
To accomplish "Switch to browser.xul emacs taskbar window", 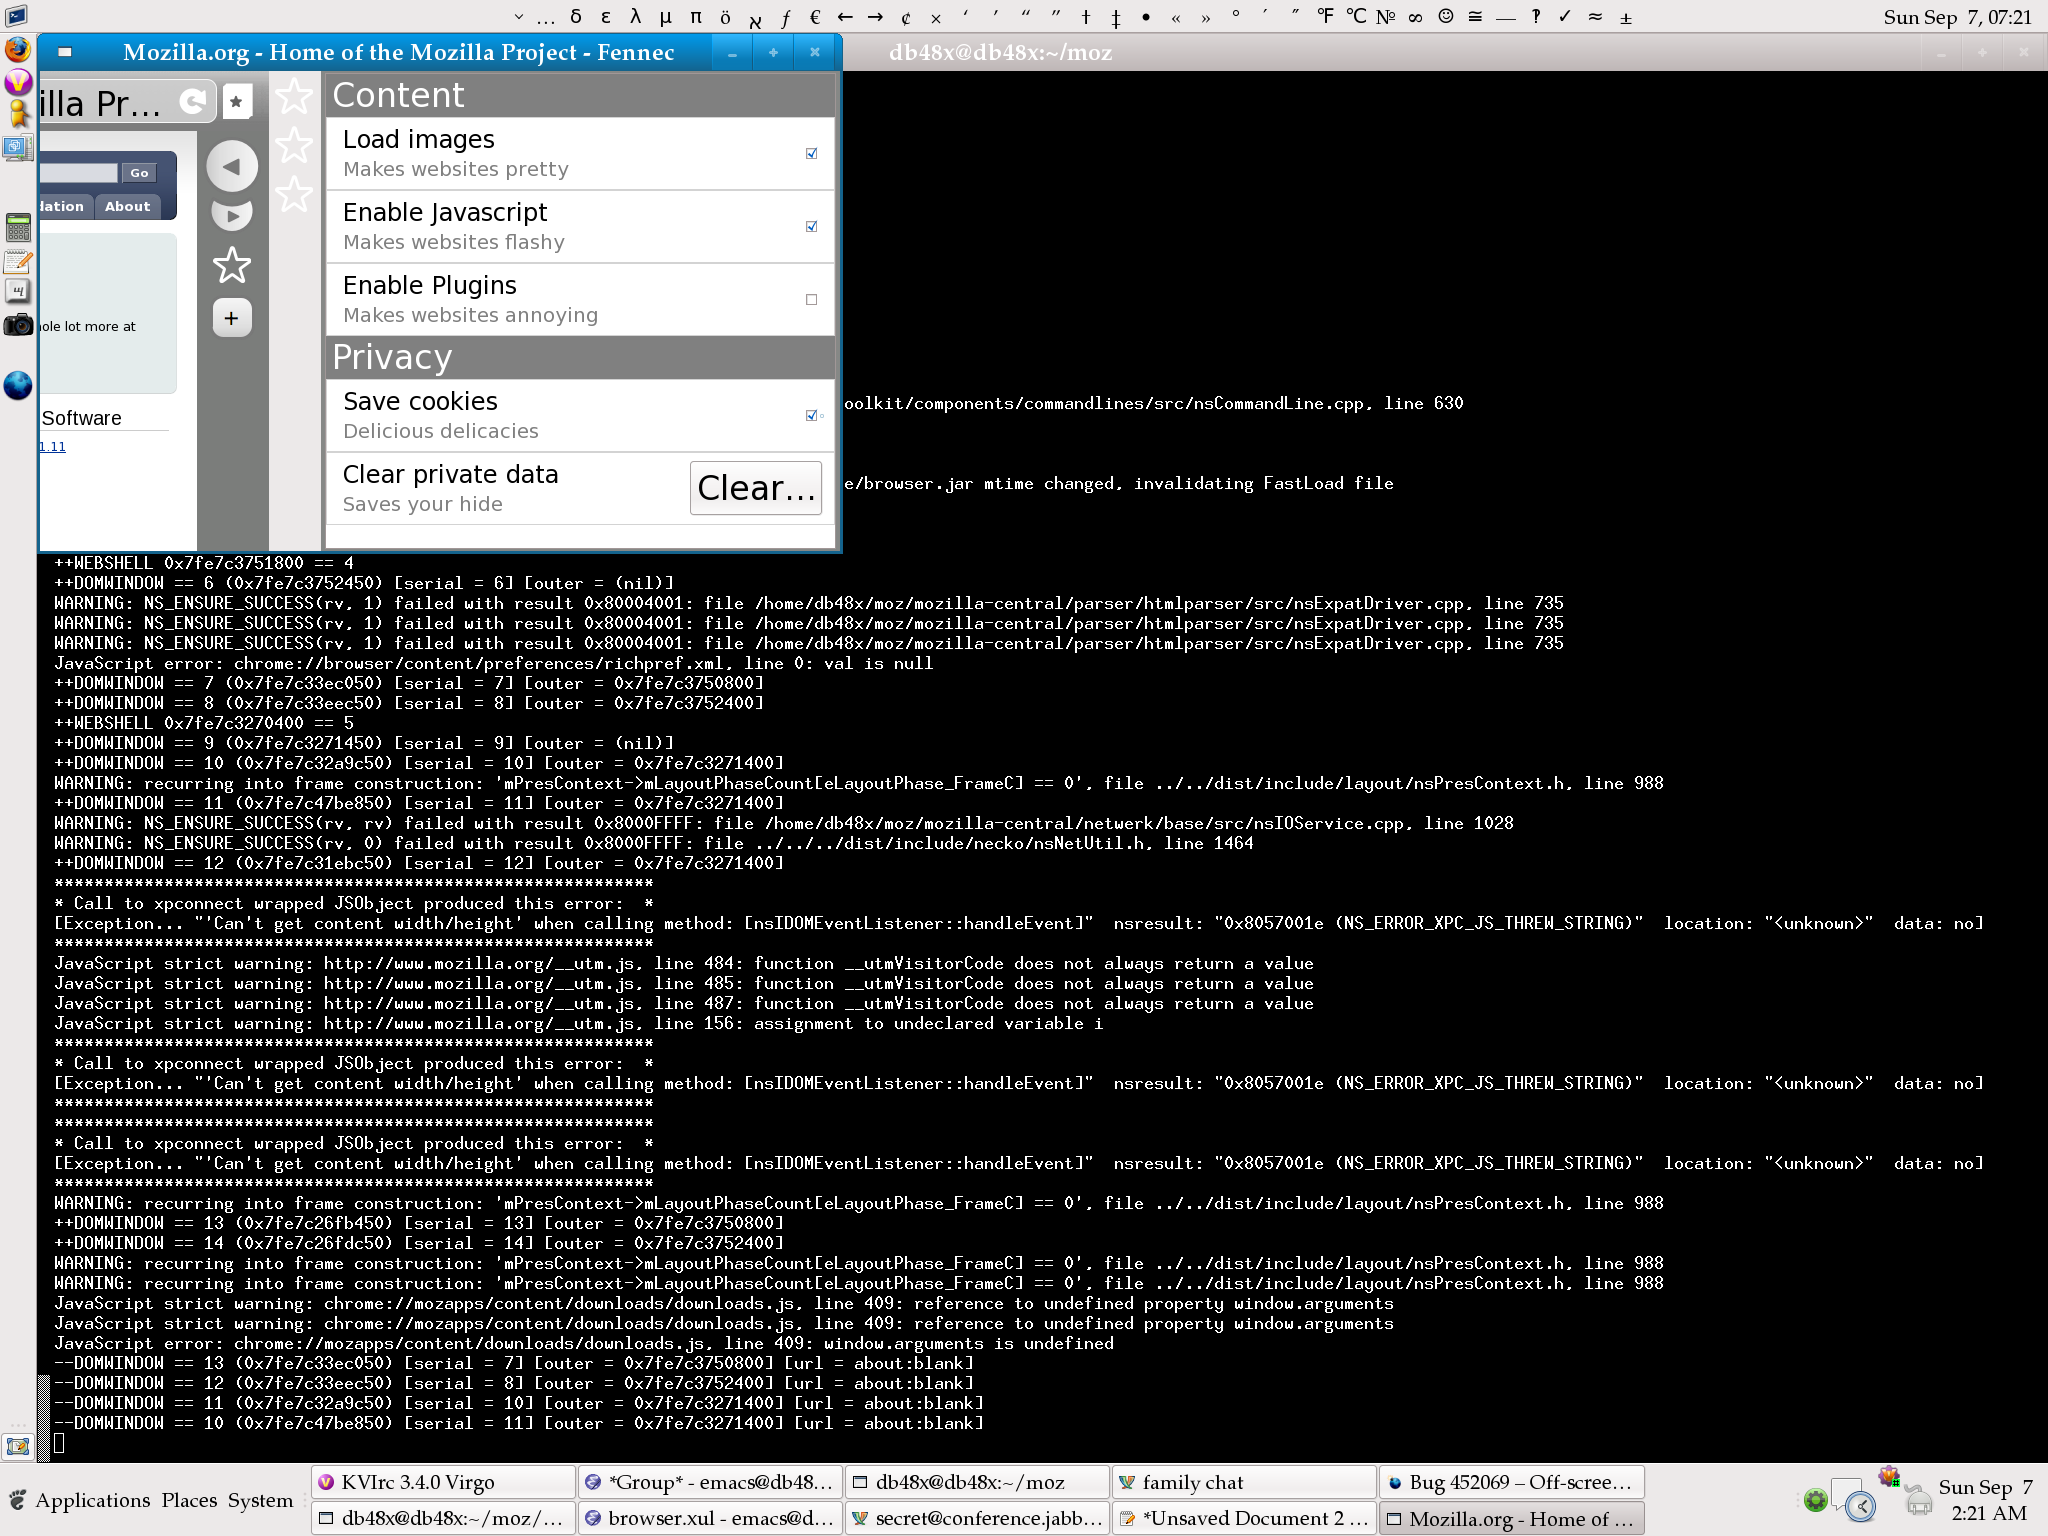I will (x=711, y=1518).
